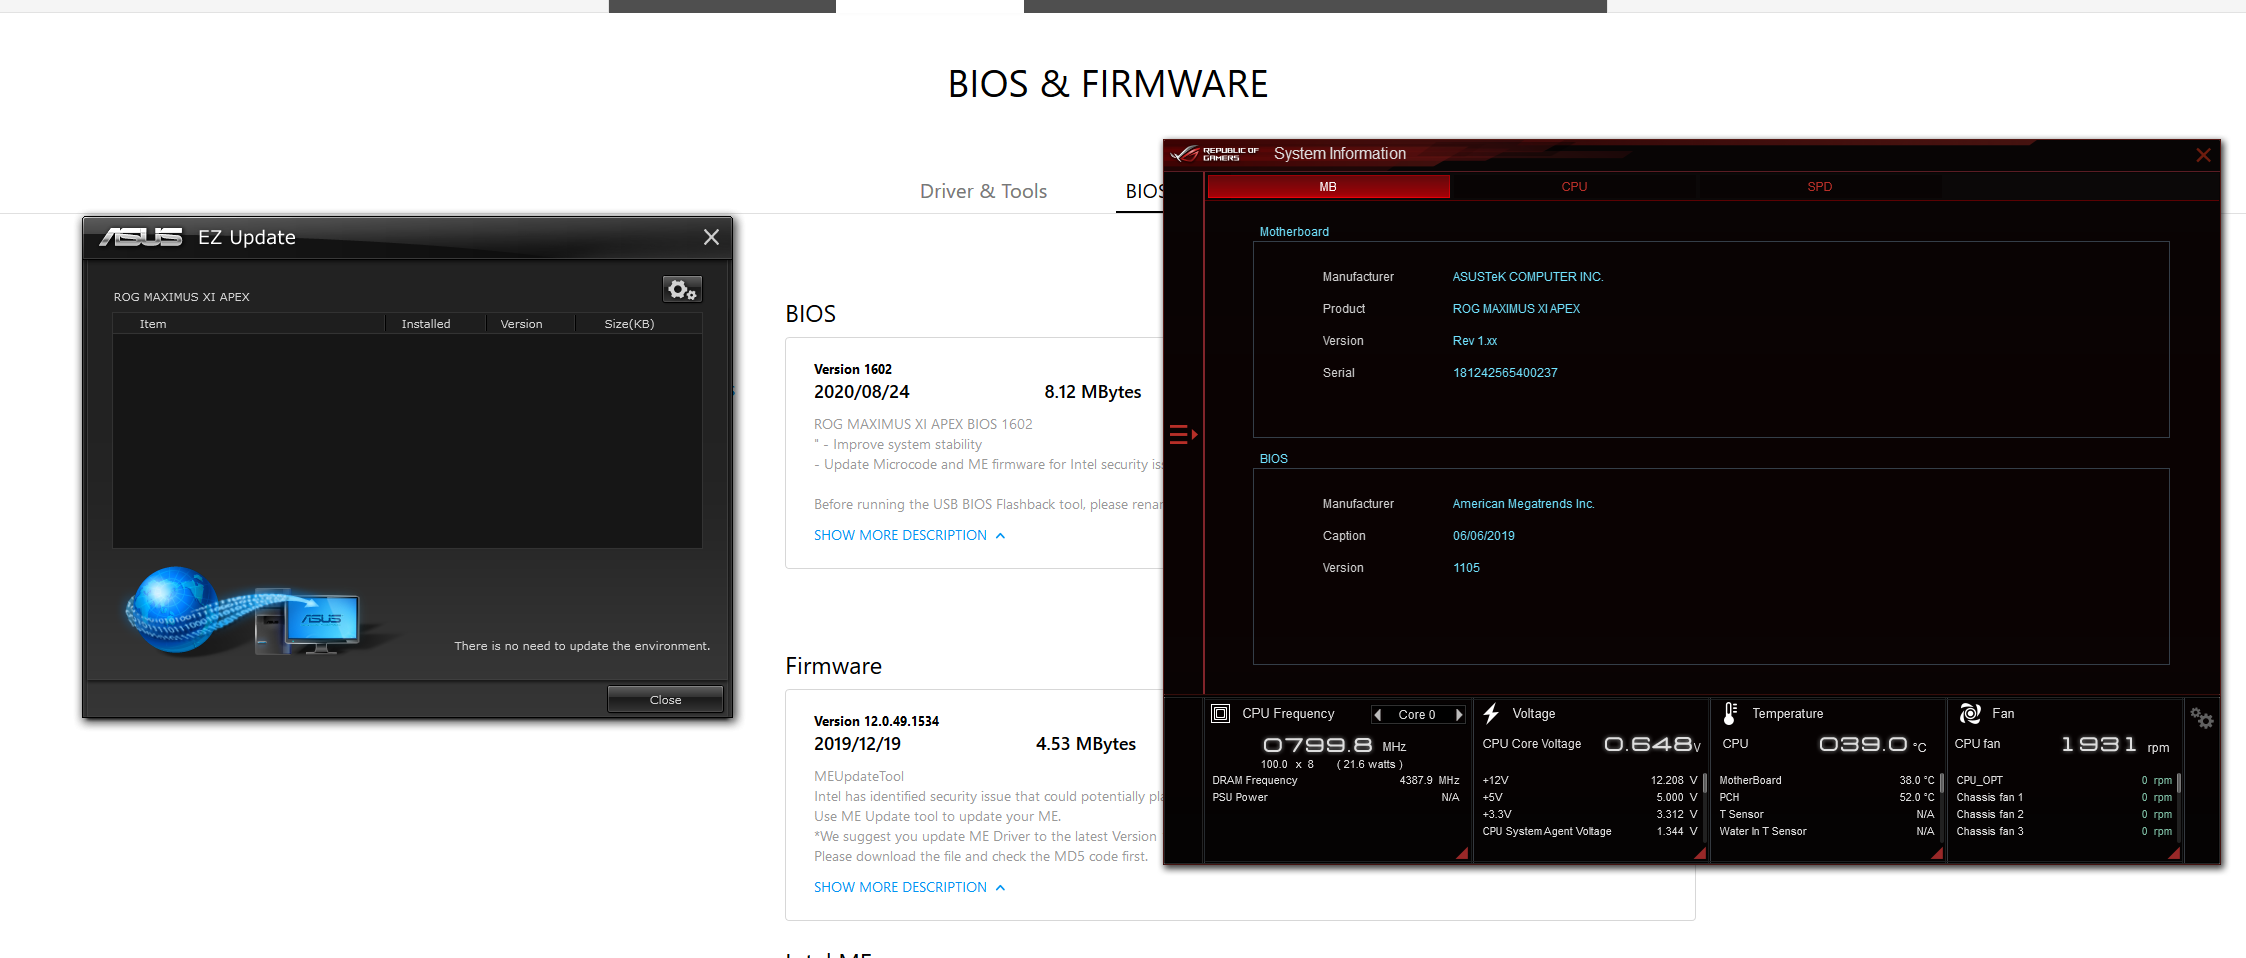
Task: Click DRAM Frequency '4387.9' value
Action: 1416,780
